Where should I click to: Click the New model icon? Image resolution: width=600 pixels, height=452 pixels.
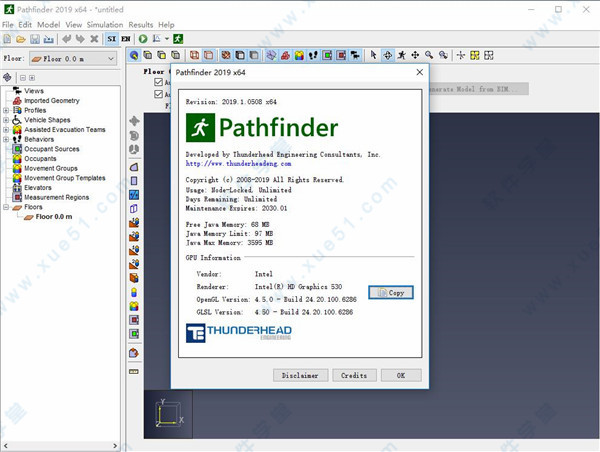7,39
